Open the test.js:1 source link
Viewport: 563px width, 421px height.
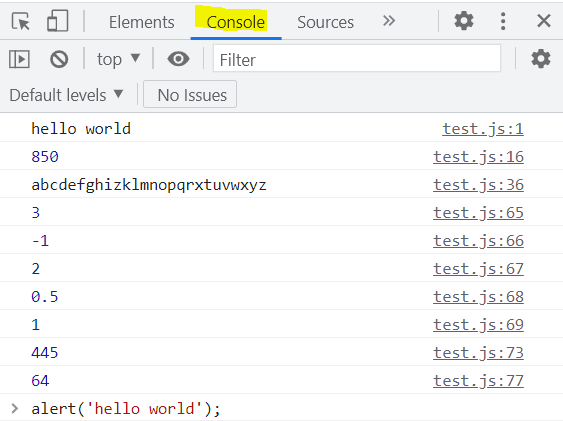tap(483, 129)
